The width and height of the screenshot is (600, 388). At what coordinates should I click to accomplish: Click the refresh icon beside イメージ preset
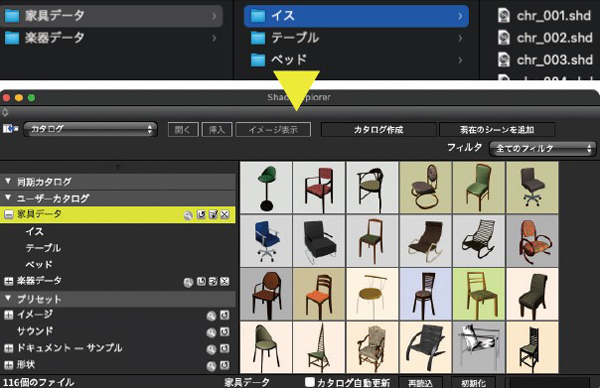point(225,315)
